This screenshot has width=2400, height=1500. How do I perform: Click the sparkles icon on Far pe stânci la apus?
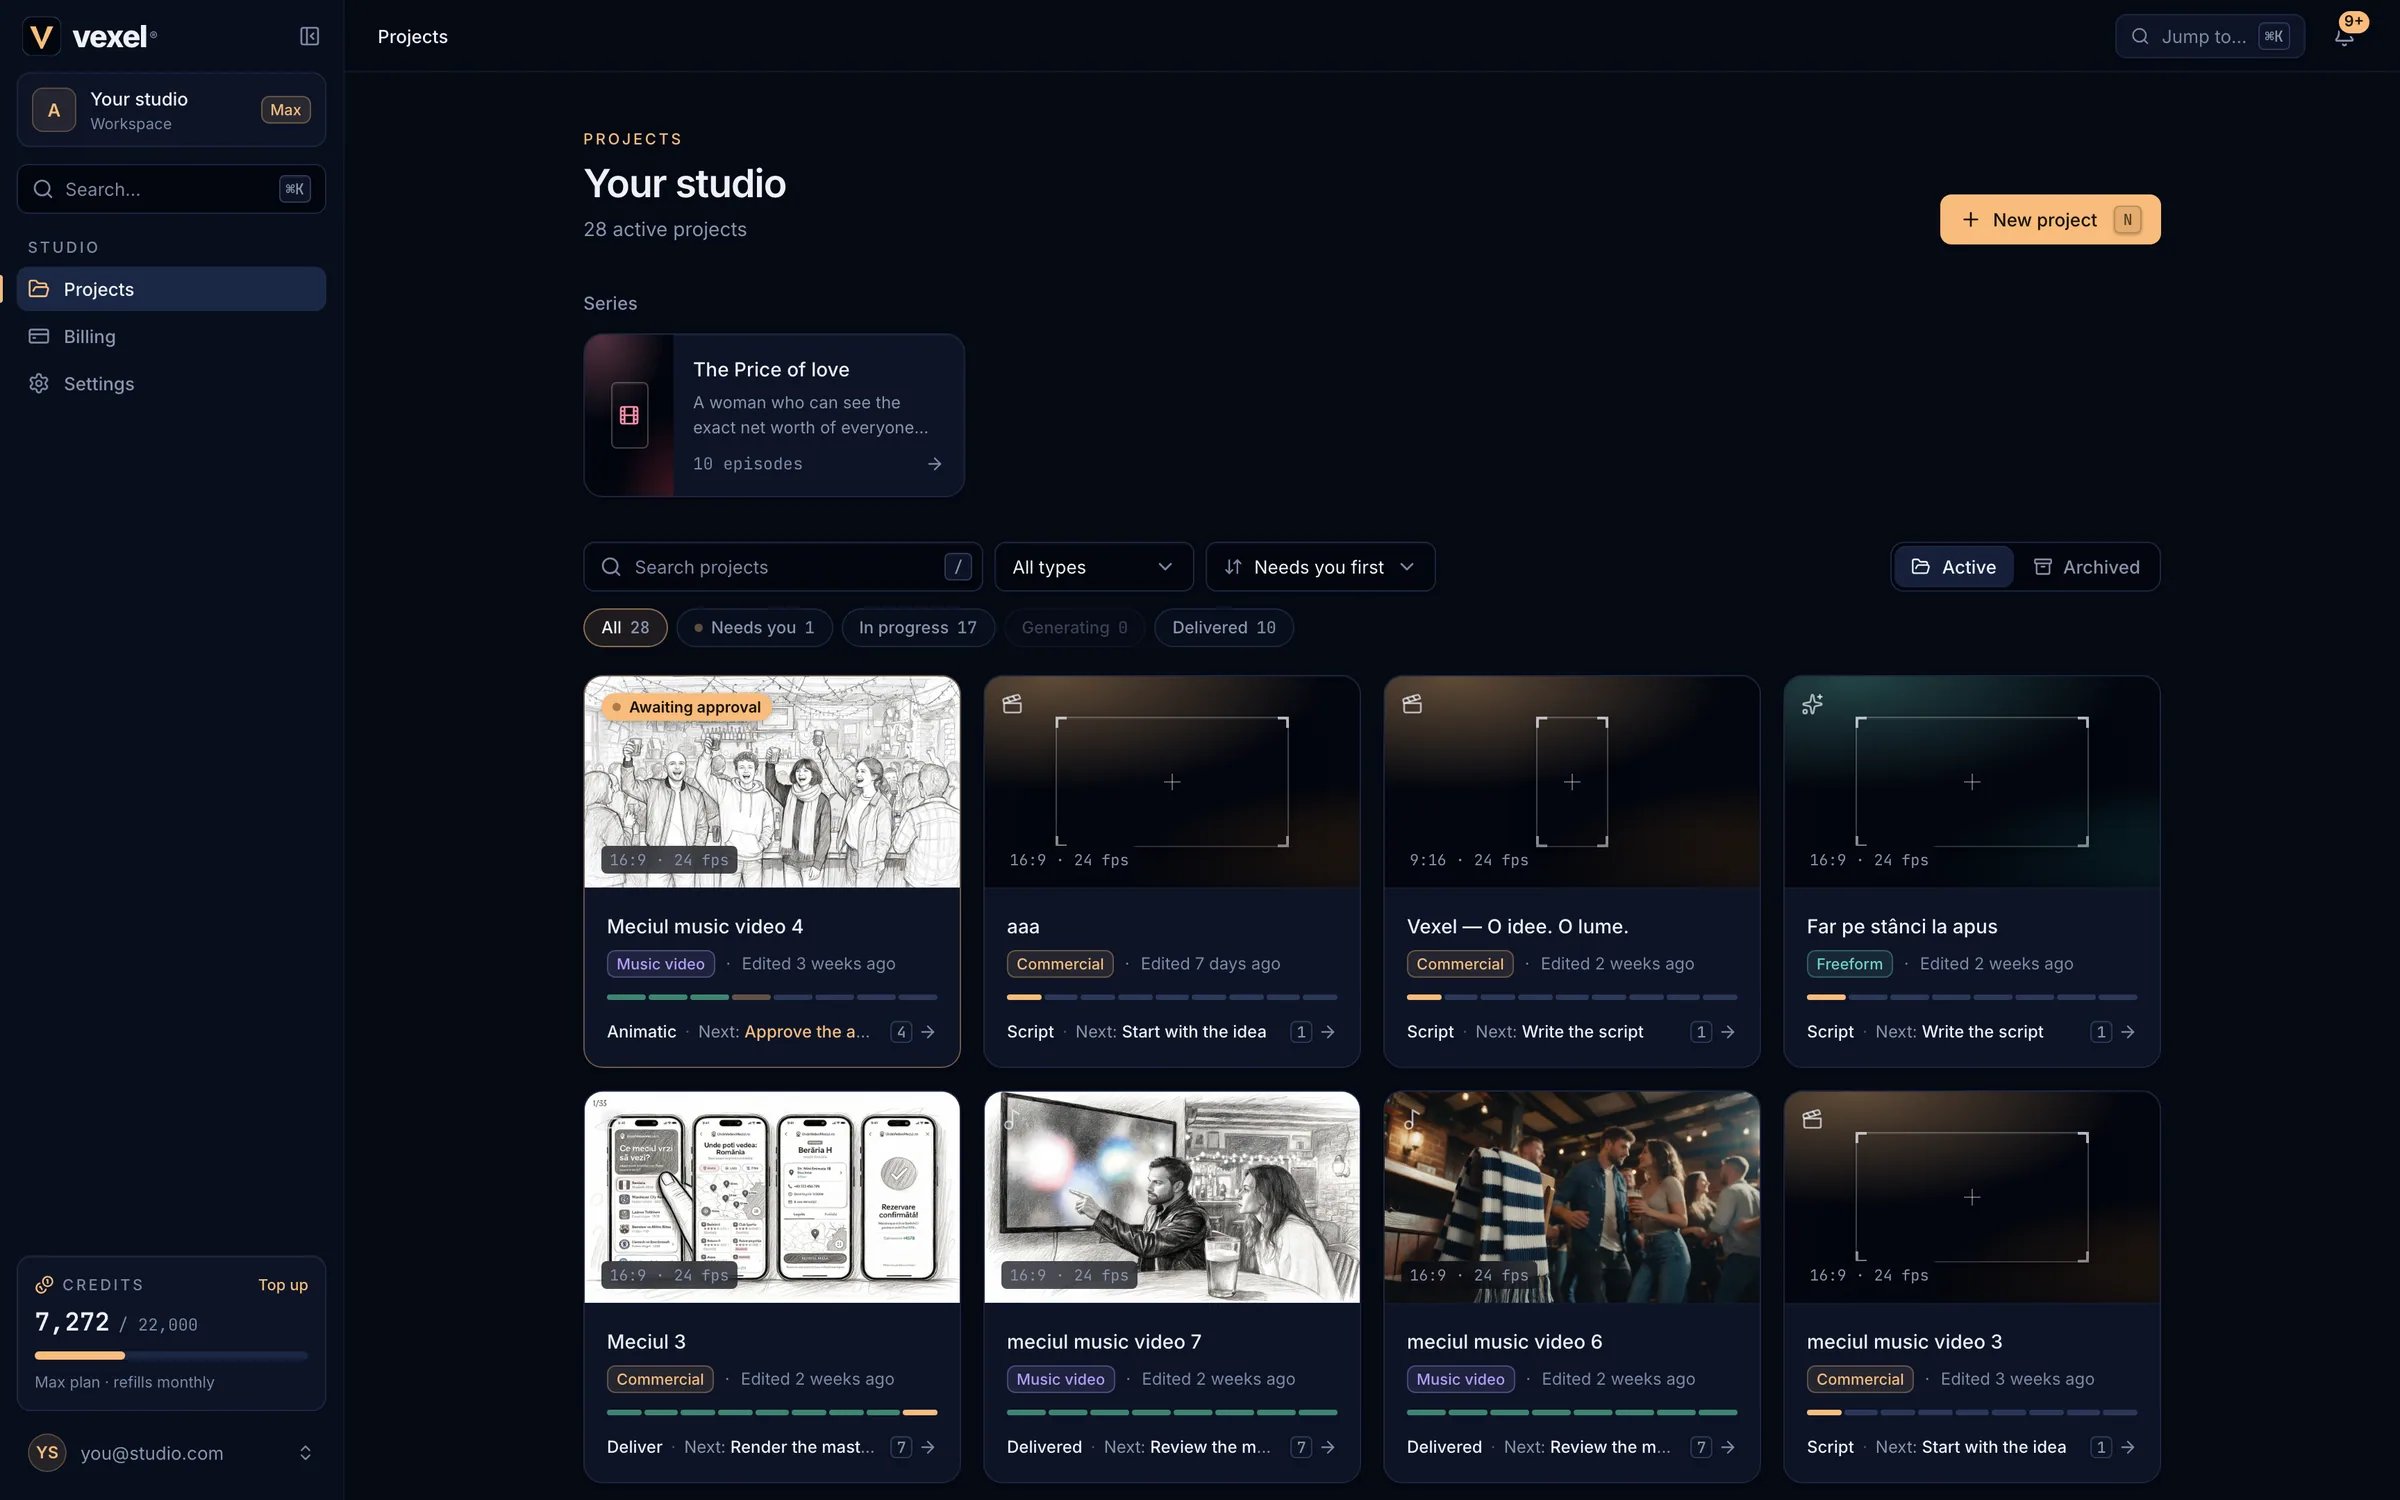pos(1812,704)
